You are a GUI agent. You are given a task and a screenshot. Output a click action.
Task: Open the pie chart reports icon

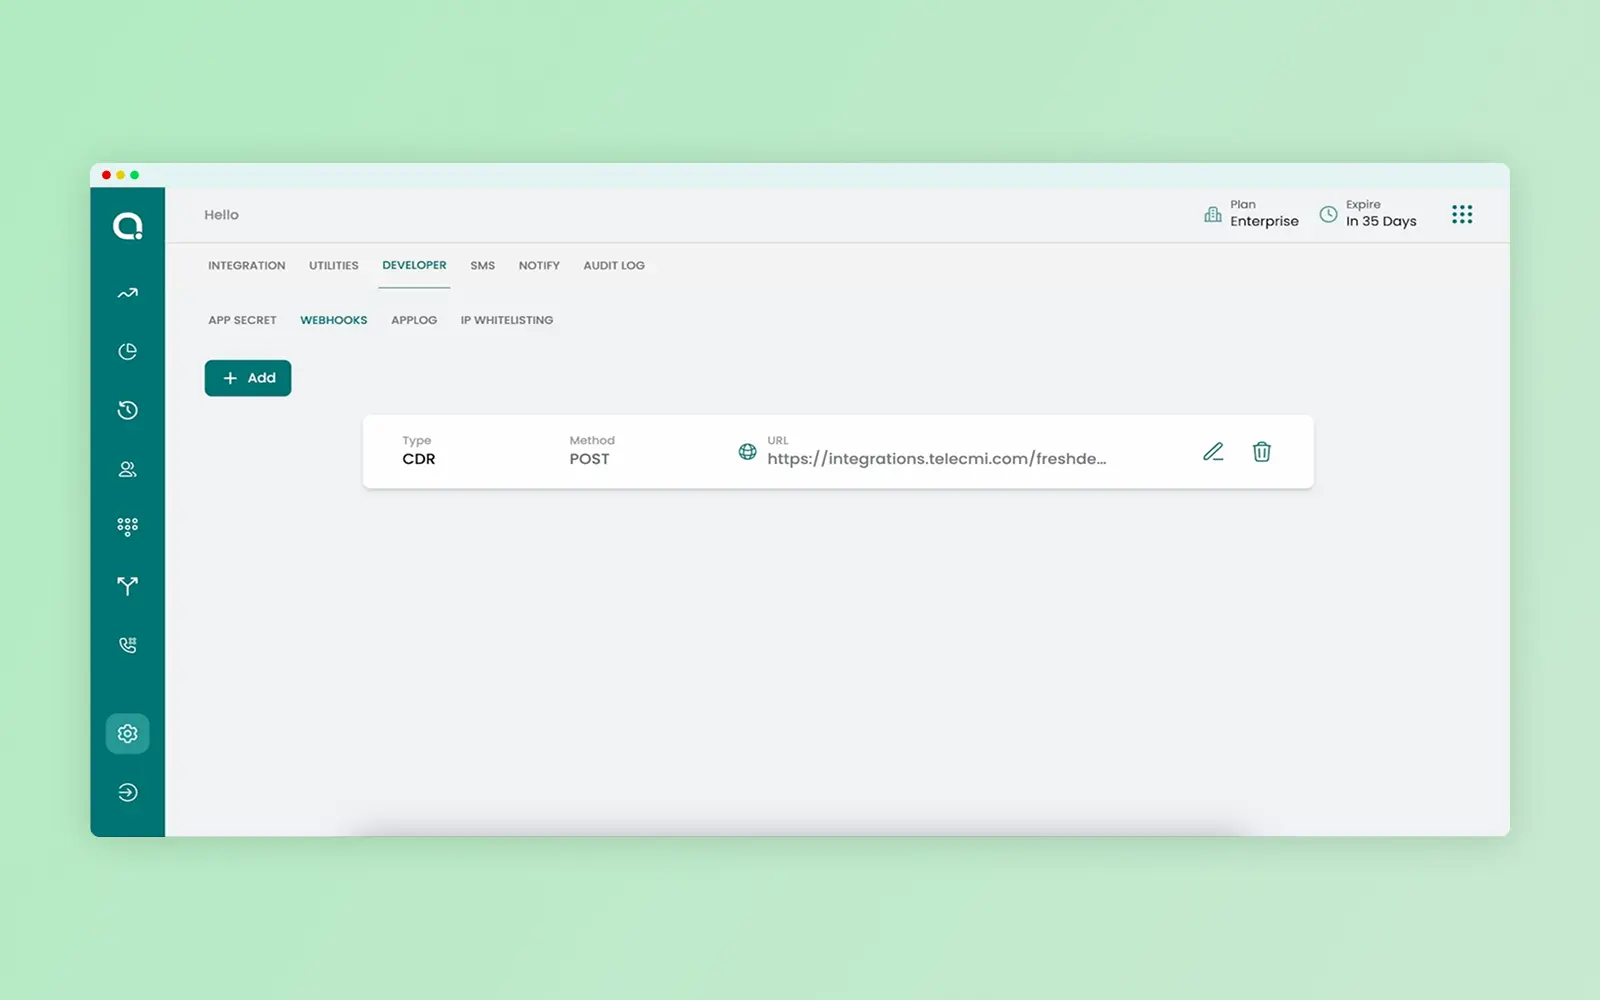(x=127, y=352)
